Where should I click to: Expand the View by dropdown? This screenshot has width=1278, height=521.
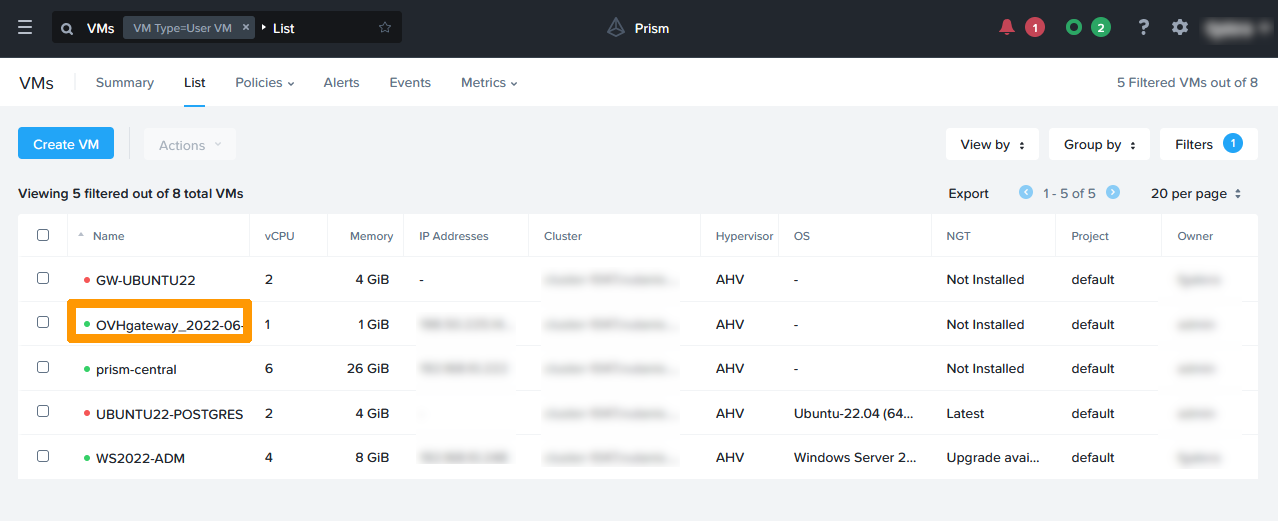coord(992,144)
